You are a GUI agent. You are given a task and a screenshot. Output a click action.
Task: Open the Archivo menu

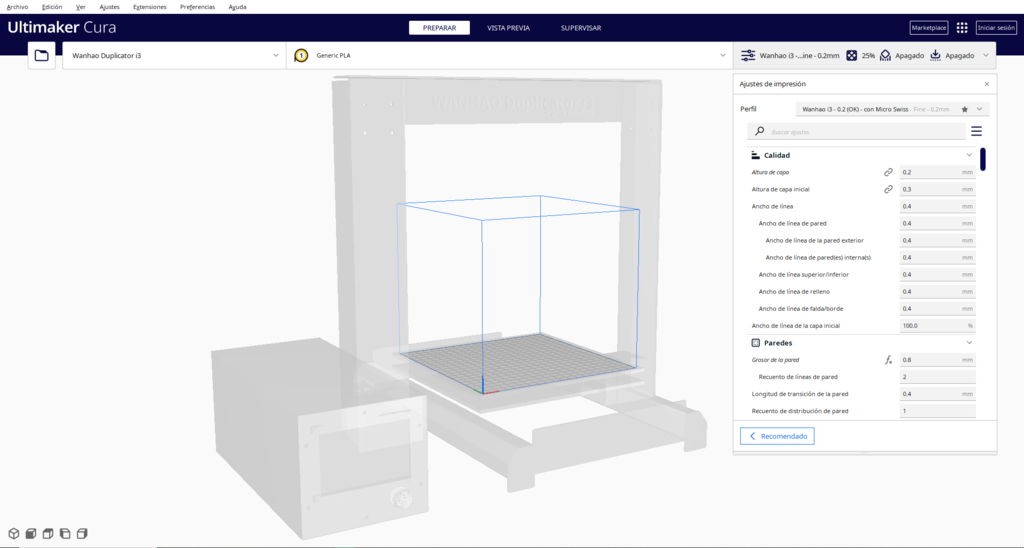coord(18,7)
